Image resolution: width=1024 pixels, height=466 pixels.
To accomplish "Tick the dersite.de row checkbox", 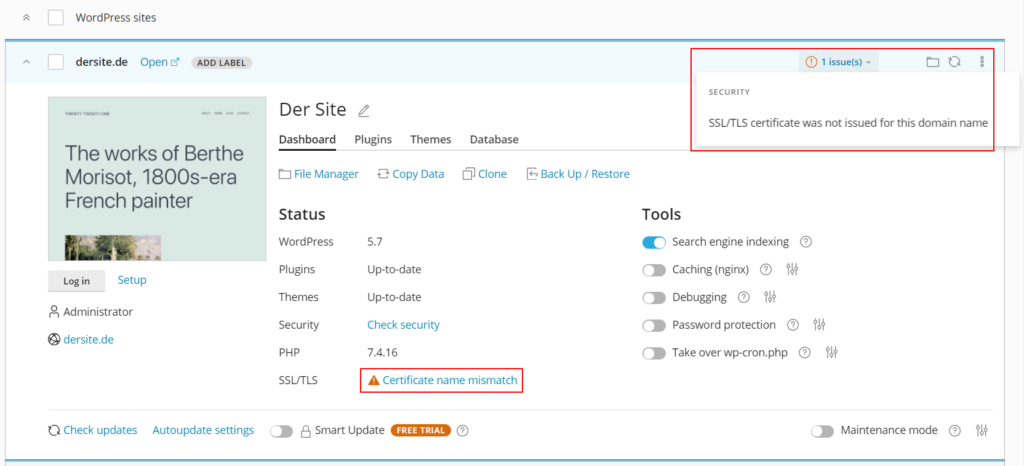I will tap(56, 62).
